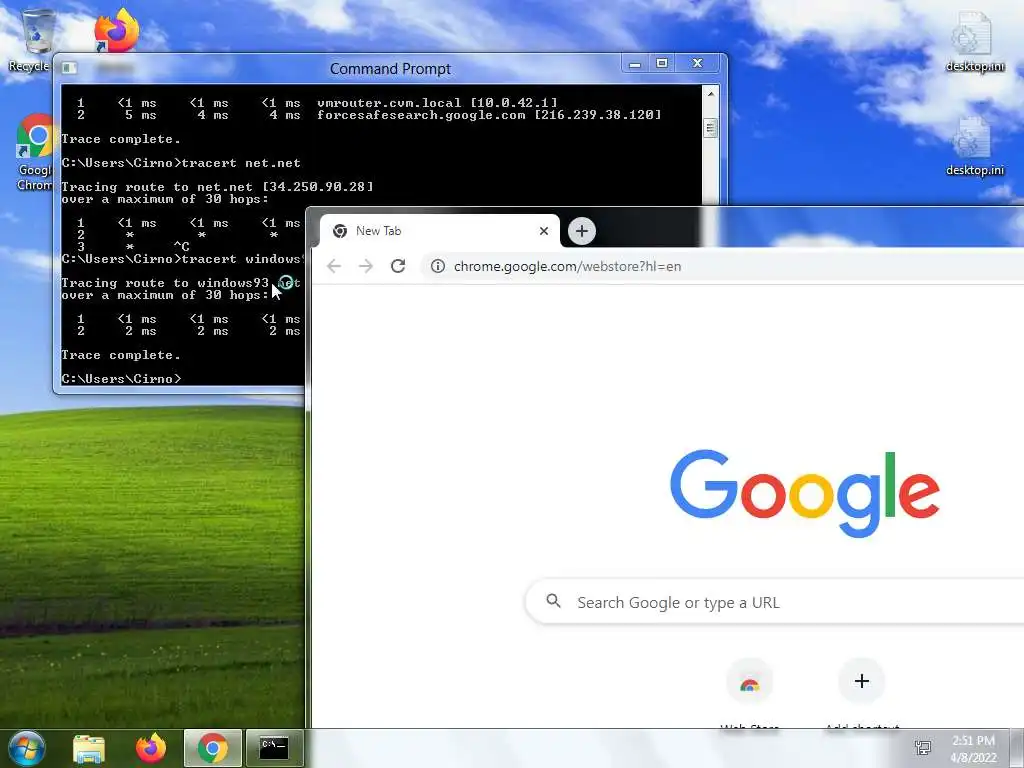Click Chrome's Back arrow
1024x768 pixels.
[334, 266]
